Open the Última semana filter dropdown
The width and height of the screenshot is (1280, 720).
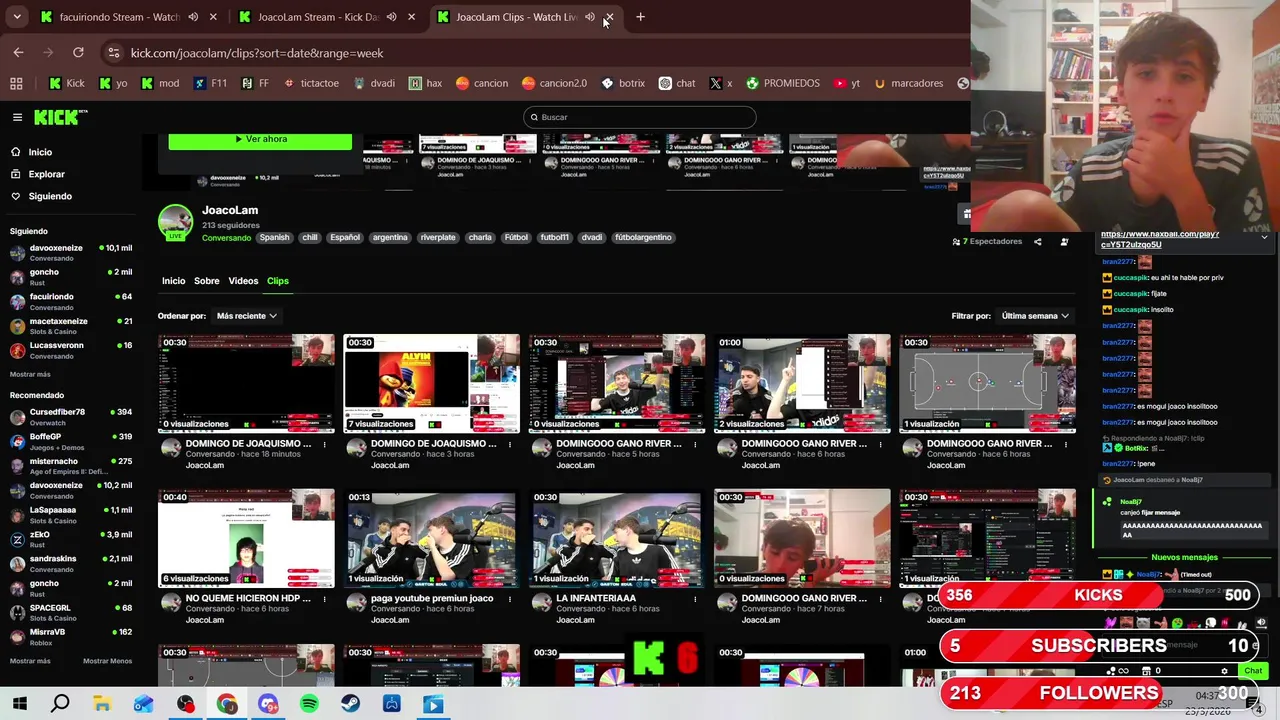(1035, 316)
